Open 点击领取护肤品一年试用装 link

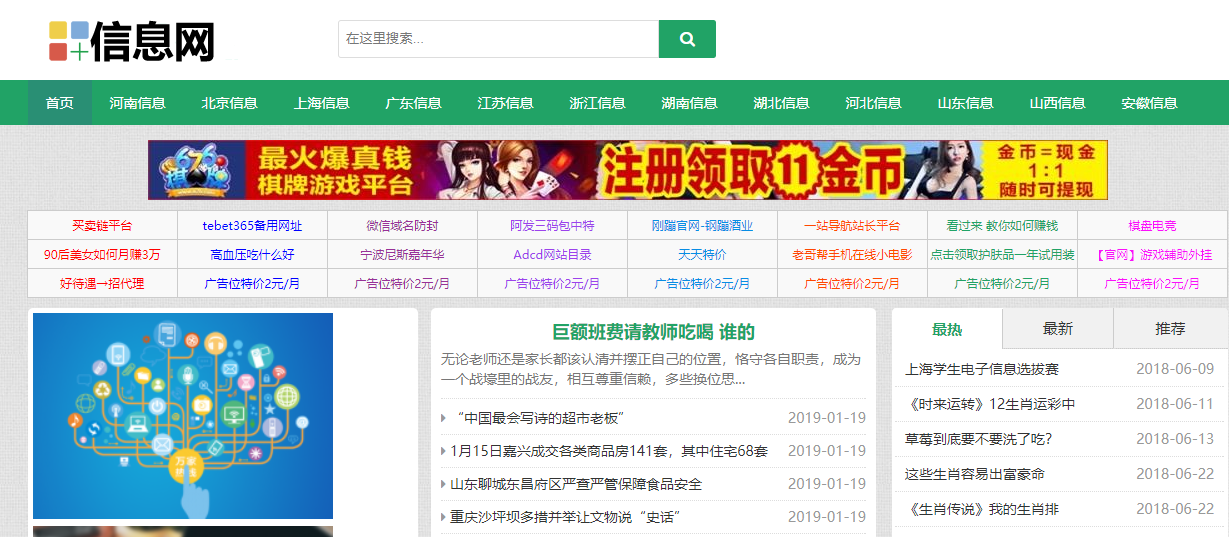coord(1002,255)
